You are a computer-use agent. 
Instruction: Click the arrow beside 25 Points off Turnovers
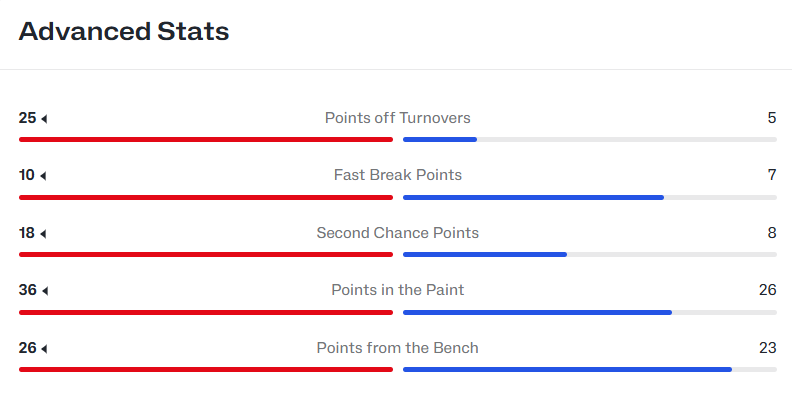pyautogui.click(x=44, y=119)
